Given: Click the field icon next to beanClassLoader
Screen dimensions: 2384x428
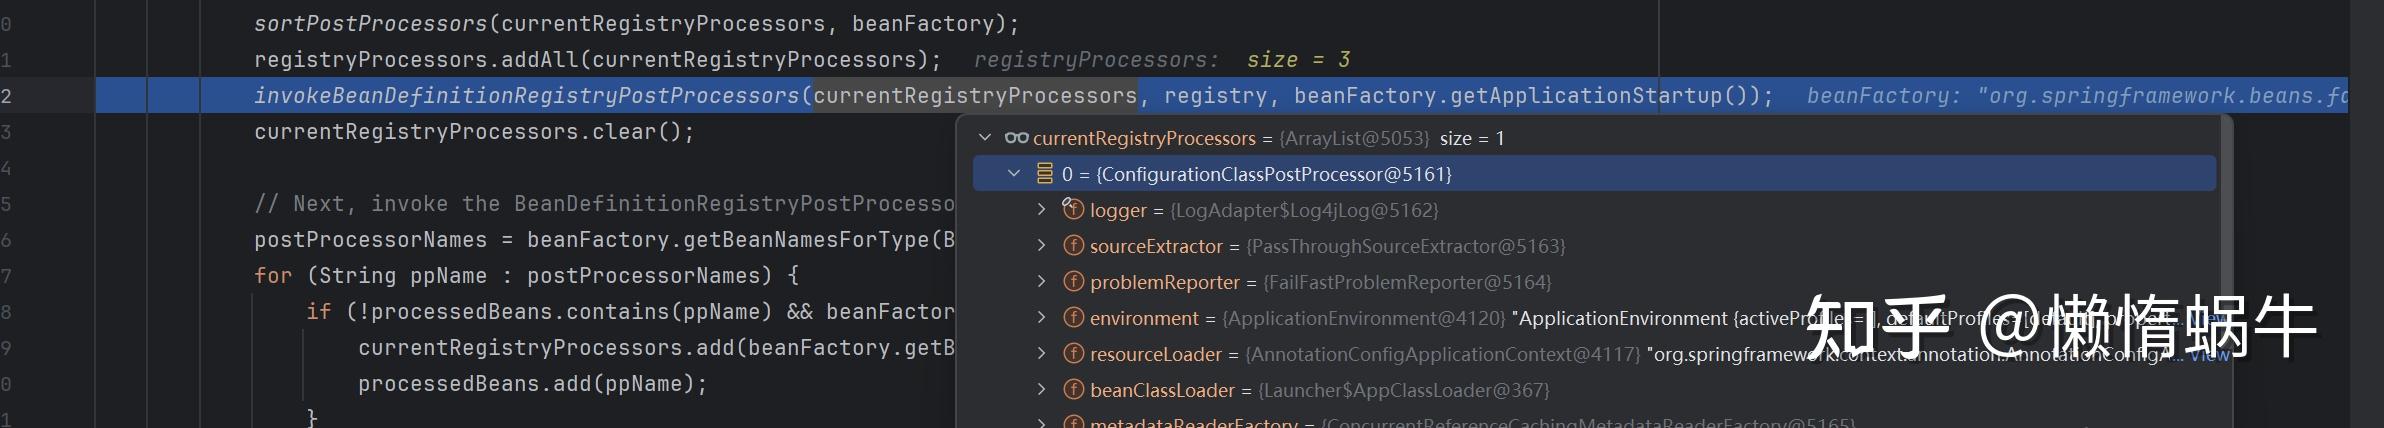Looking at the screenshot, I should coord(1073,390).
